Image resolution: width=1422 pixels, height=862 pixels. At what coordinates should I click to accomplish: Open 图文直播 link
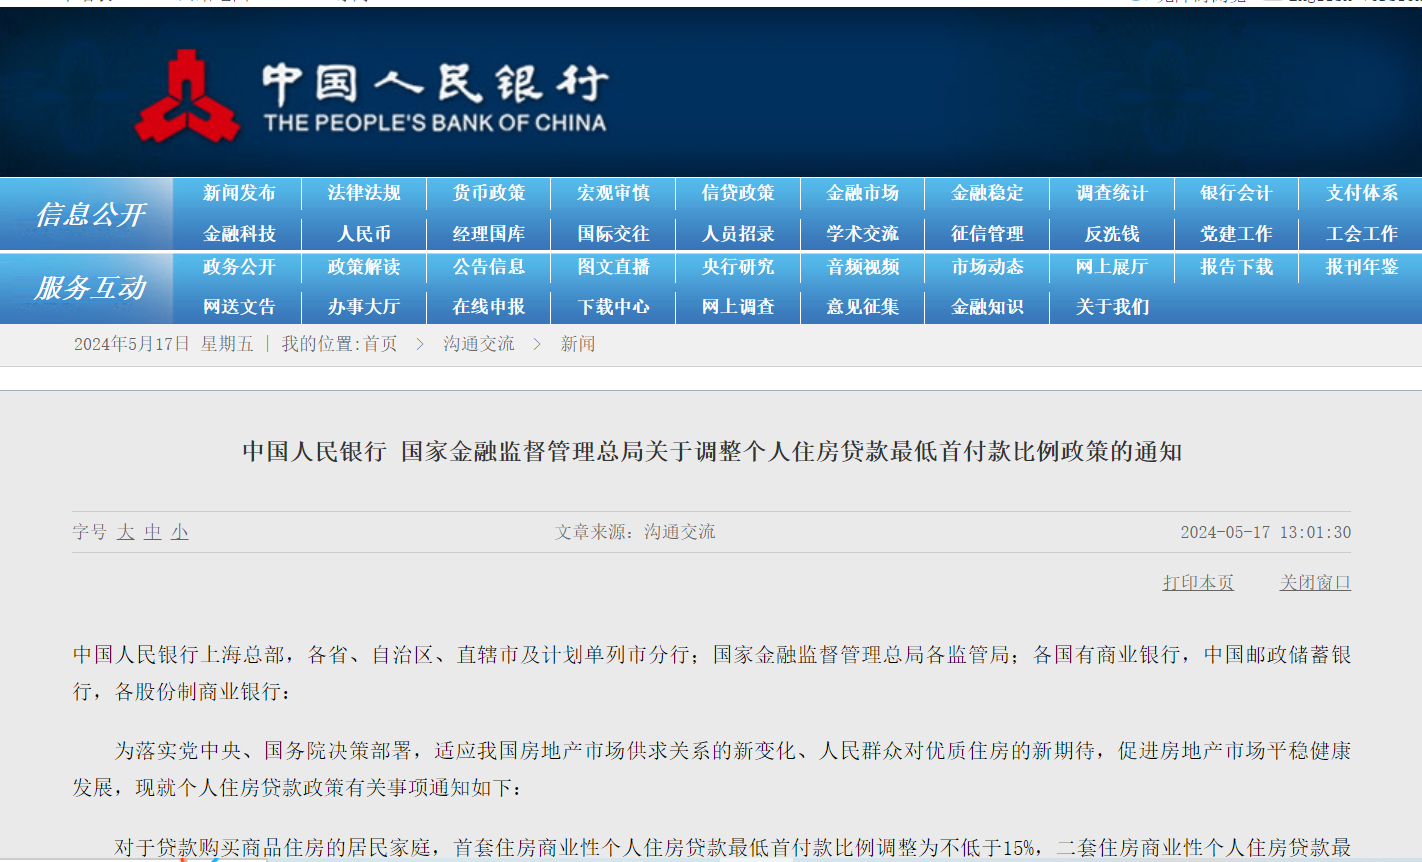click(613, 267)
